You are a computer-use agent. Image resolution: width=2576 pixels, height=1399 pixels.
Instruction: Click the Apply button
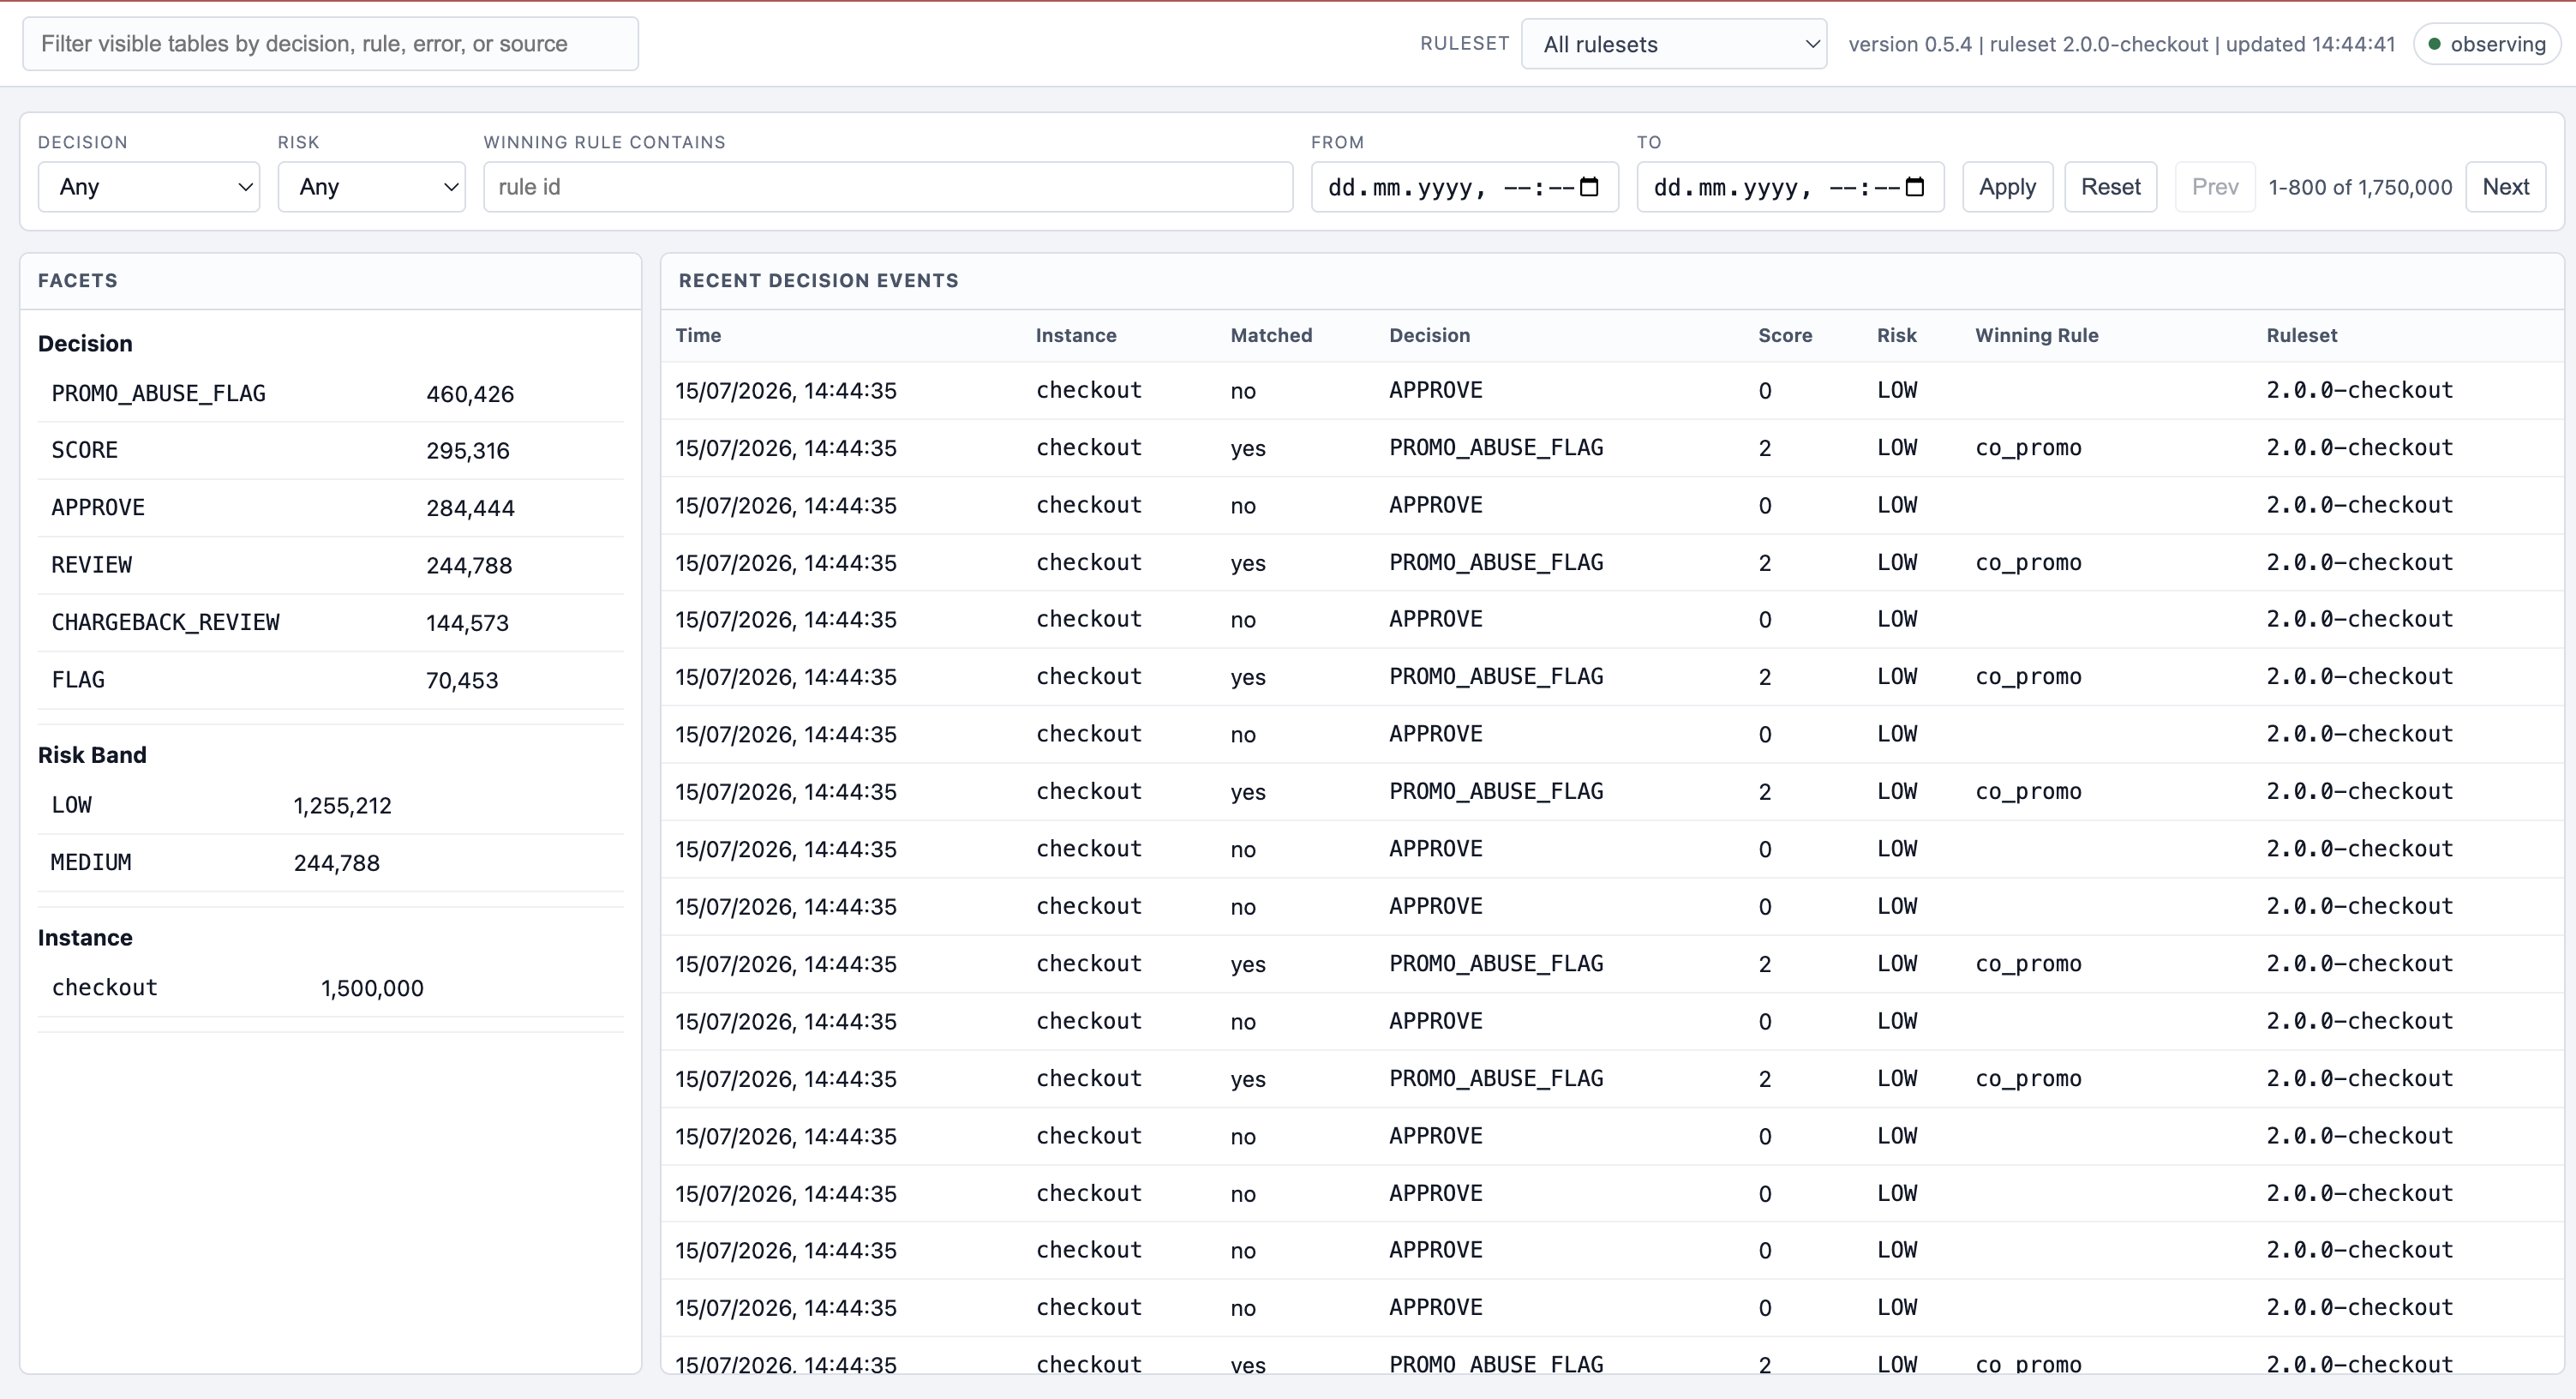(2007, 187)
